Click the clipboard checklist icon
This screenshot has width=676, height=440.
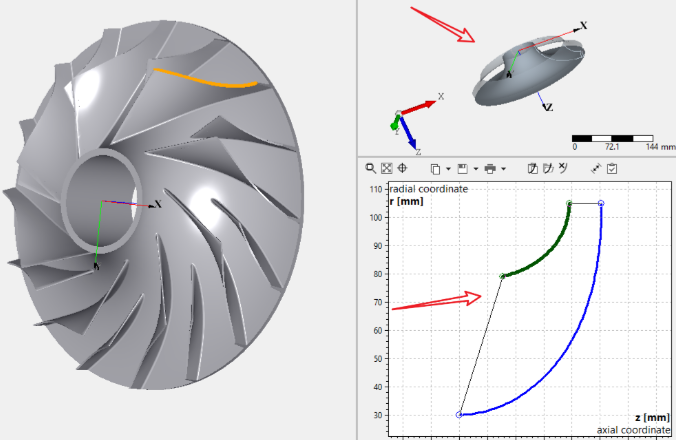[x=612, y=169]
